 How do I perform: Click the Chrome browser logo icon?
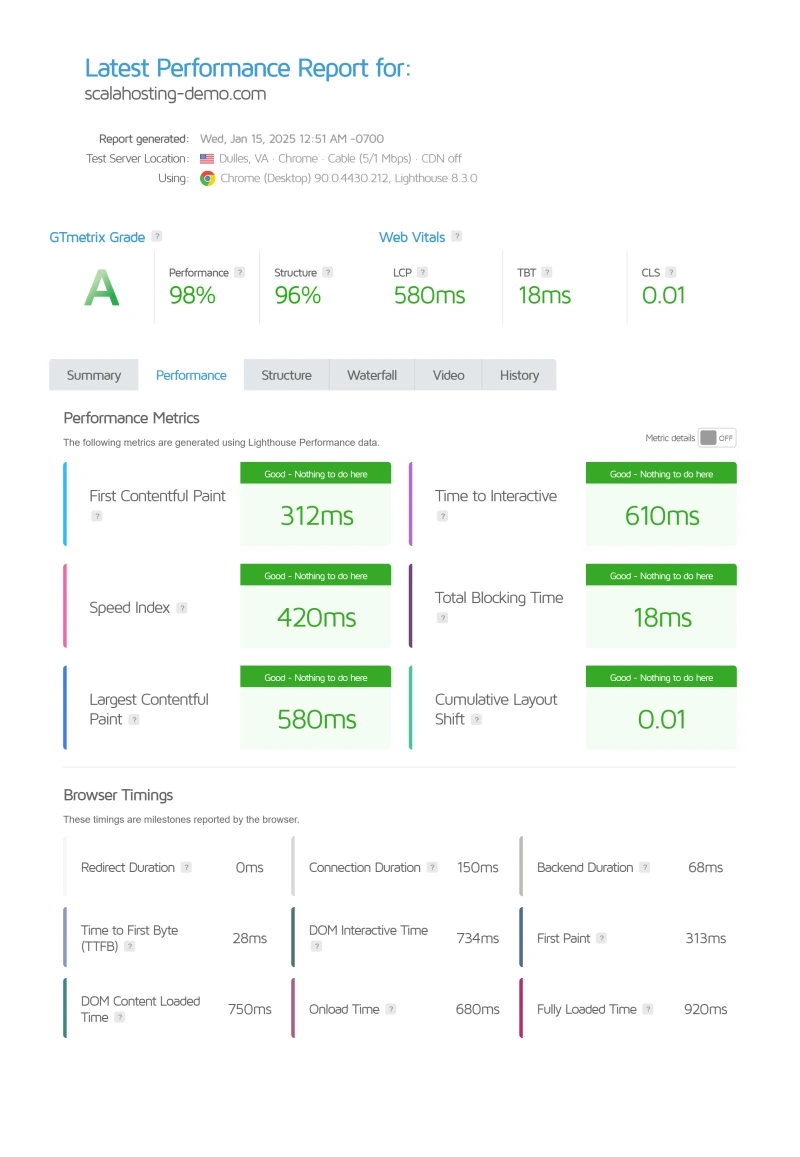click(x=207, y=179)
